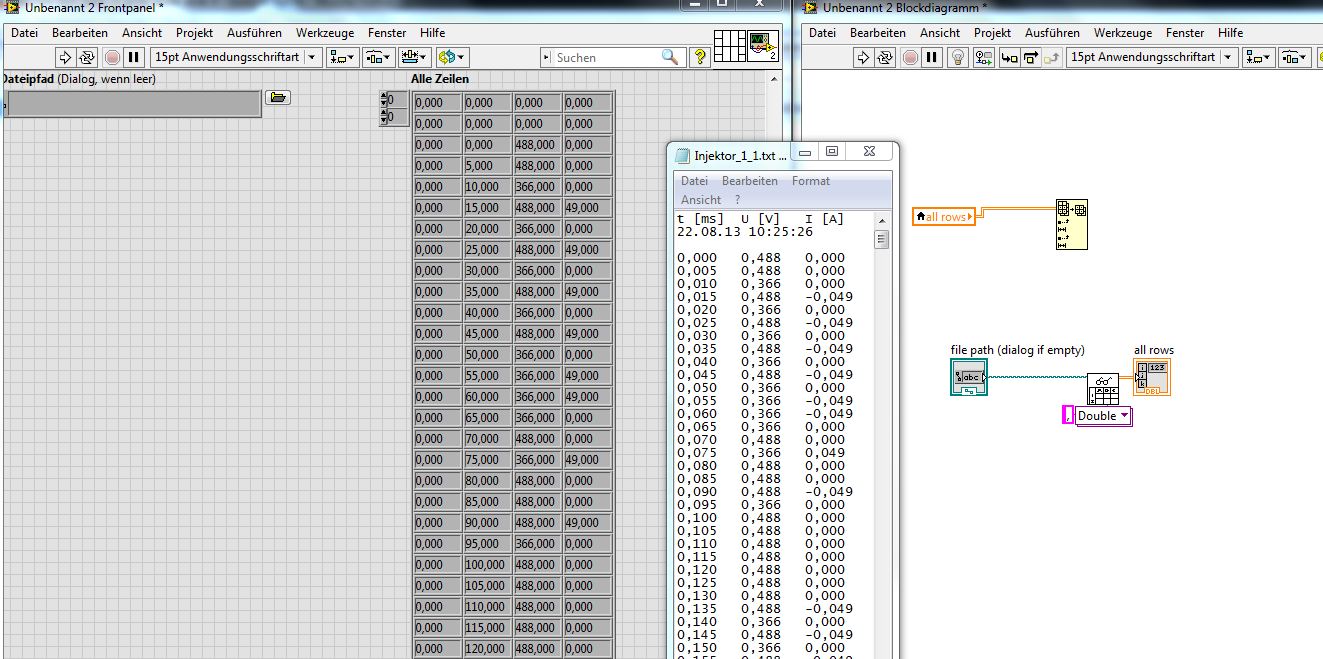The height and width of the screenshot is (659, 1323).
Task: Click Run arrow in Frontpanel toolbar
Action: click(65, 58)
